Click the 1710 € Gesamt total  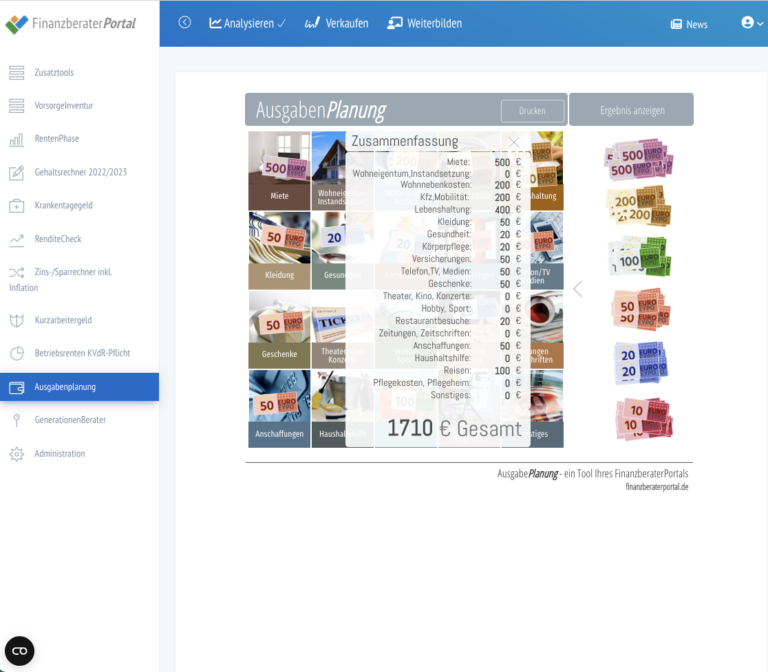tap(454, 429)
